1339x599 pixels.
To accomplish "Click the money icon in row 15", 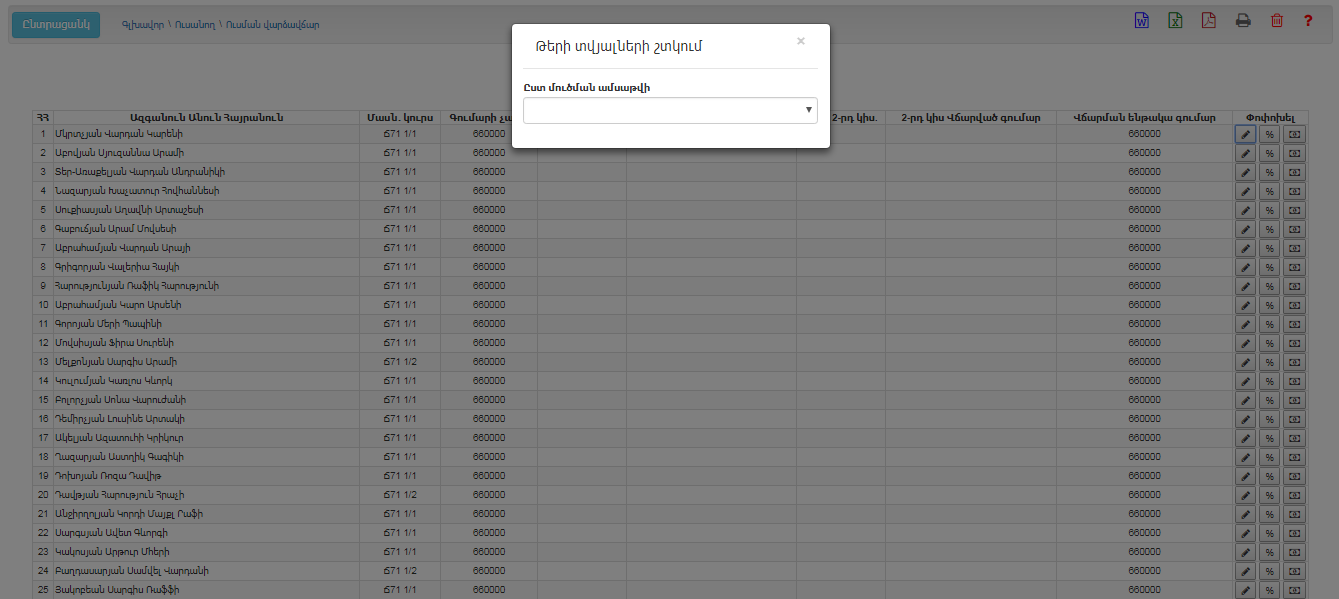I will coord(1294,400).
